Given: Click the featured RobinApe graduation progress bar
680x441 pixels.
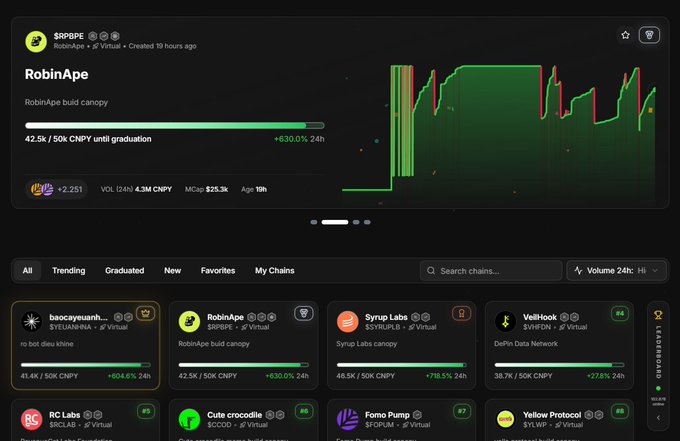Looking at the screenshot, I should [174, 125].
